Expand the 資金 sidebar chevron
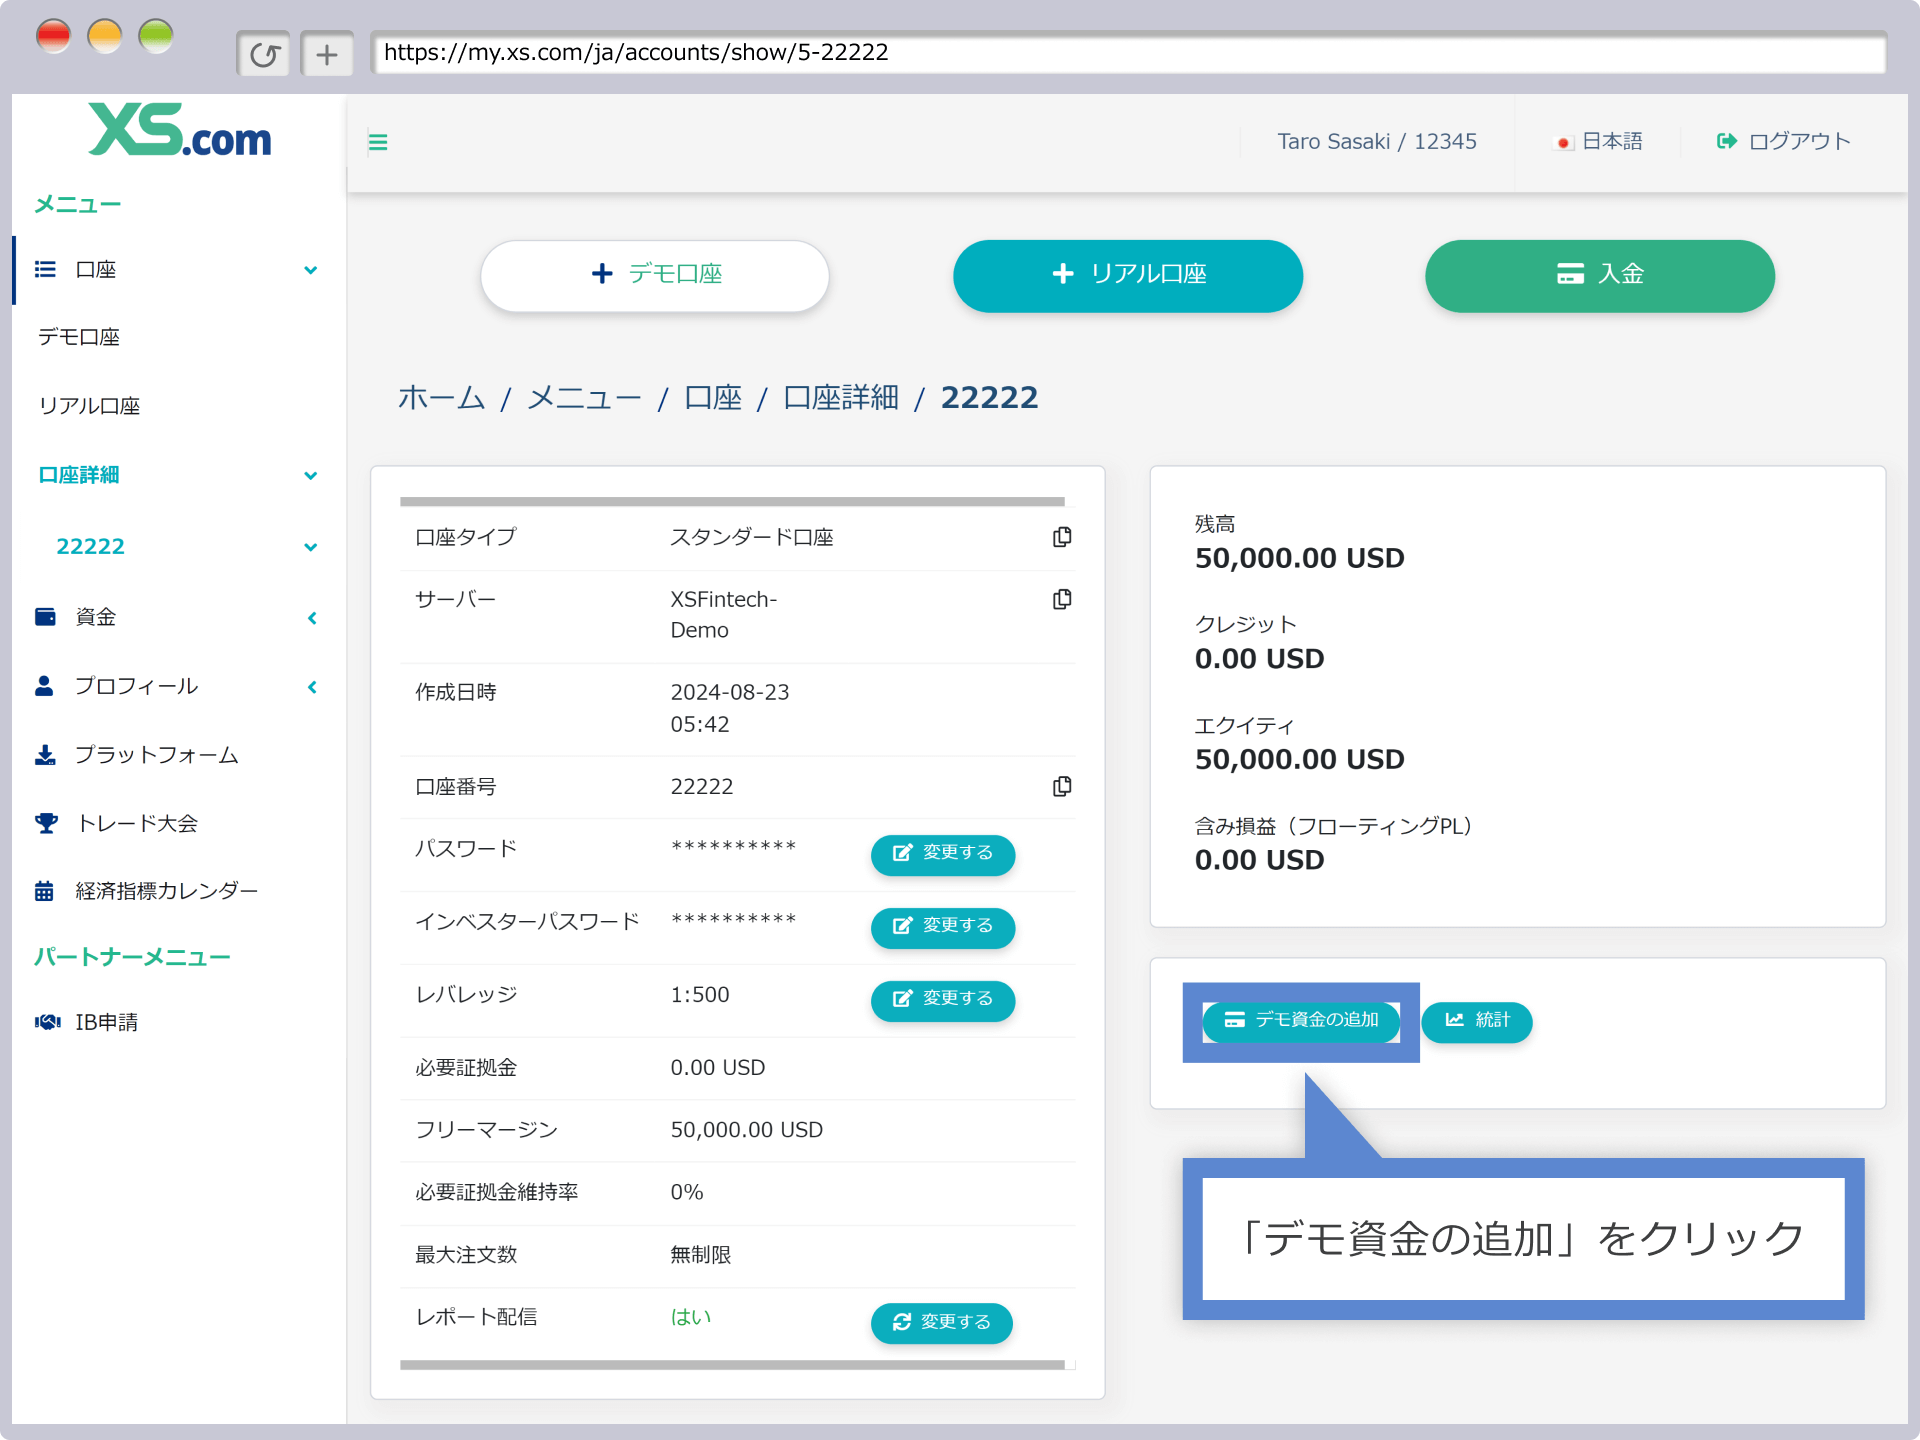The image size is (1920, 1440). [x=312, y=618]
